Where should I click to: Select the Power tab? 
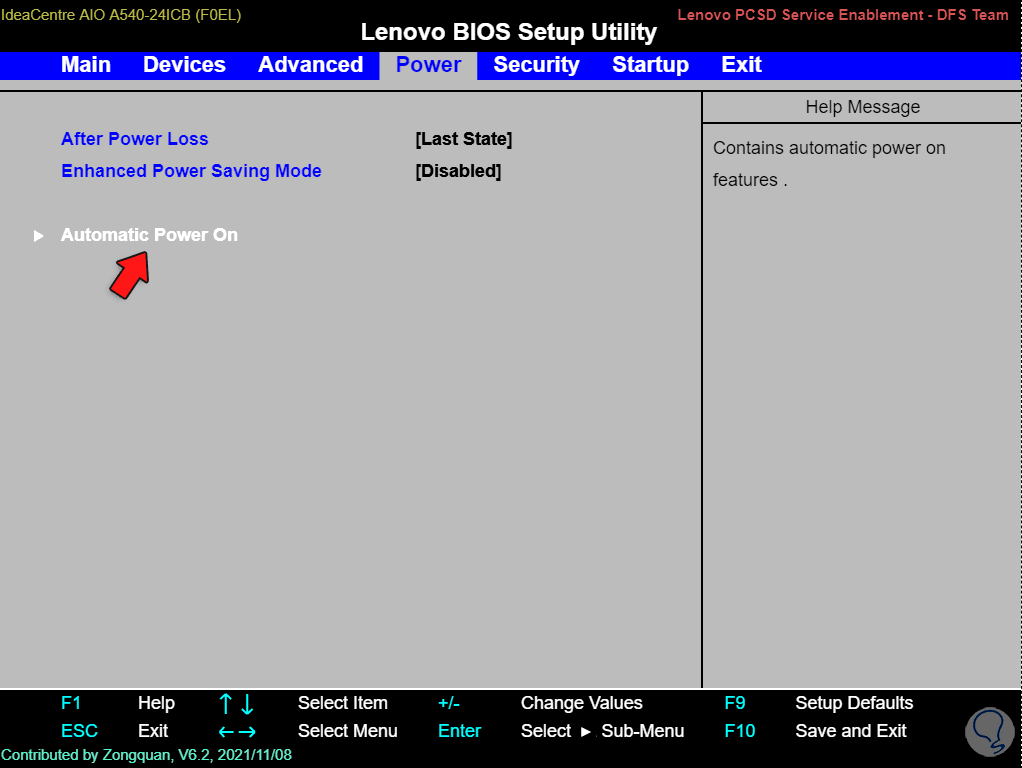coord(428,65)
